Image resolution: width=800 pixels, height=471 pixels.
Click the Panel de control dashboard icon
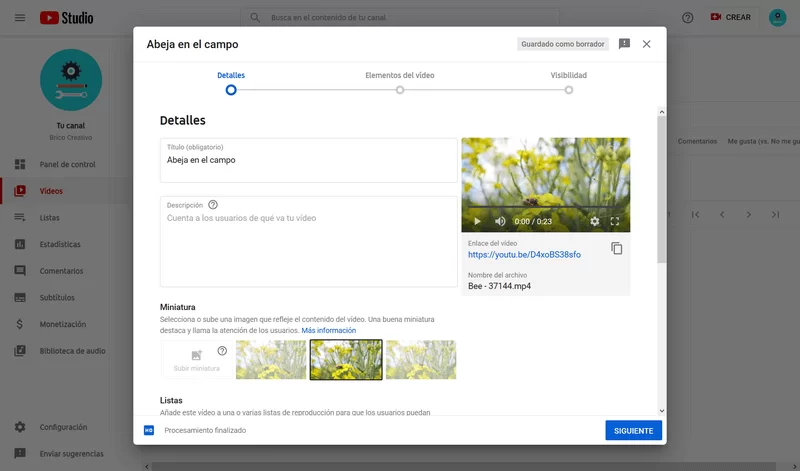pyautogui.click(x=20, y=164)
